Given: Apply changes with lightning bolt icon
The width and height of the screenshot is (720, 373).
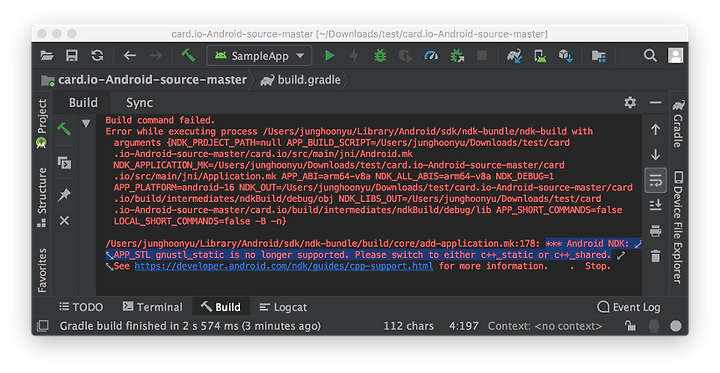Looking at the screenshot, I should coord(354,56).
